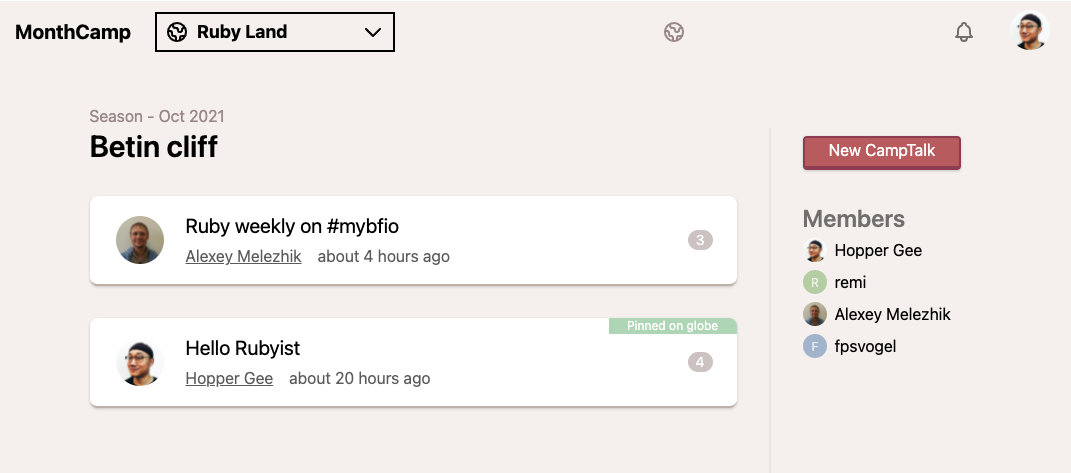Click the Hopper Gee author link under Hello Rubyist
1071x473 pixels.
(229, 379)
